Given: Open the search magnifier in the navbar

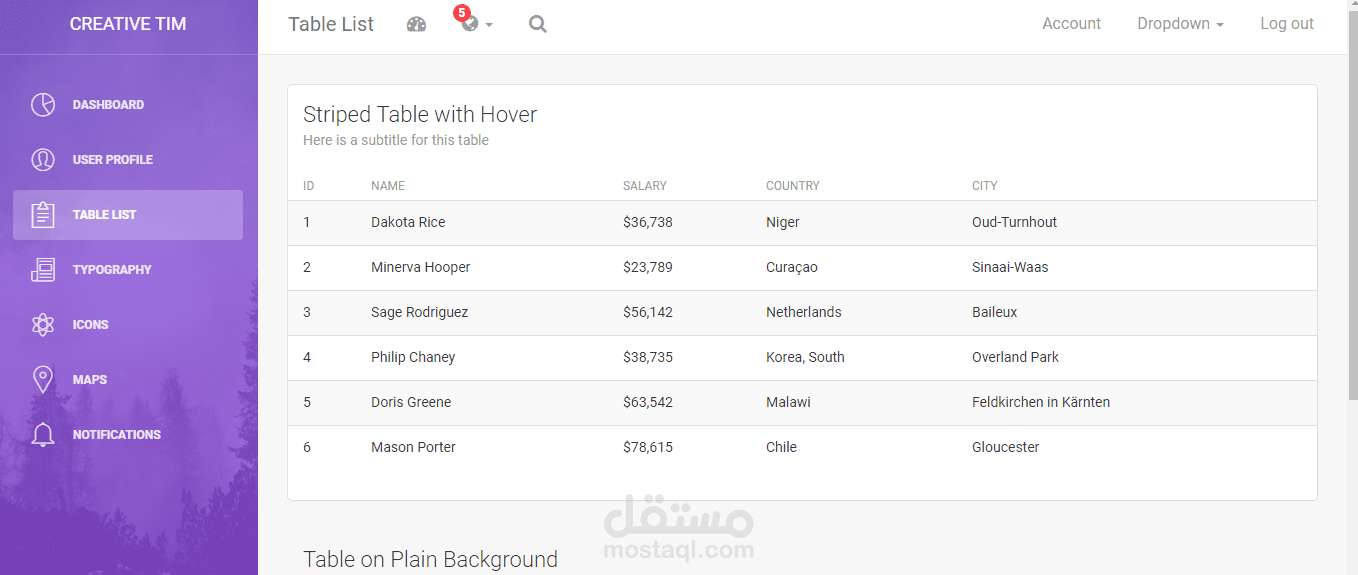Looking at the screenshot, I should (x=537, y=24).
